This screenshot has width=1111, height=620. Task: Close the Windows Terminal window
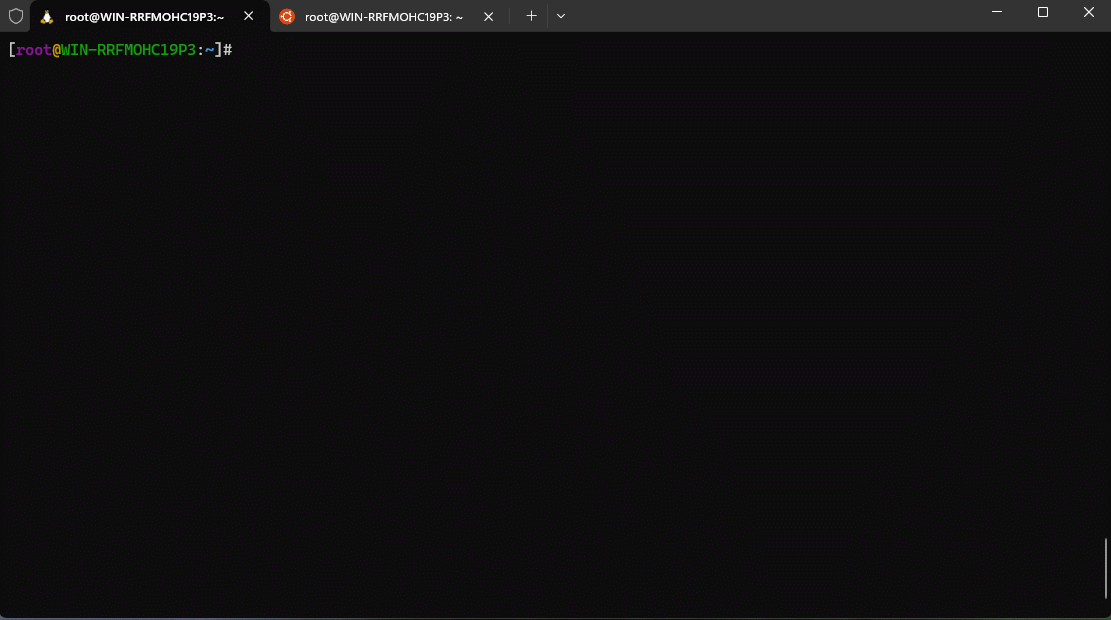1089,13
